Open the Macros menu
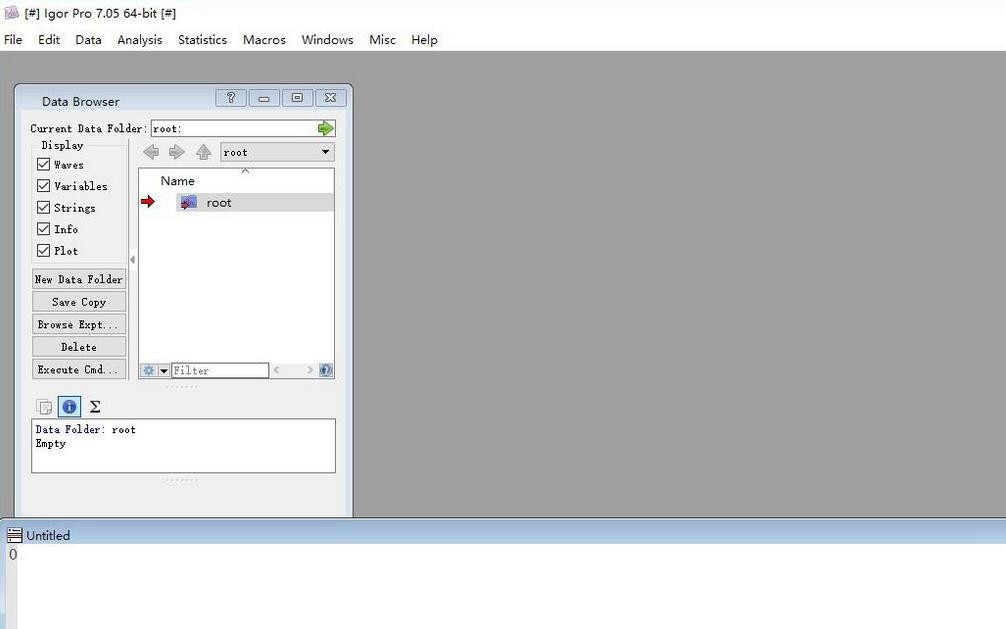The image size is (1006, 629). [x=264, y=40]
